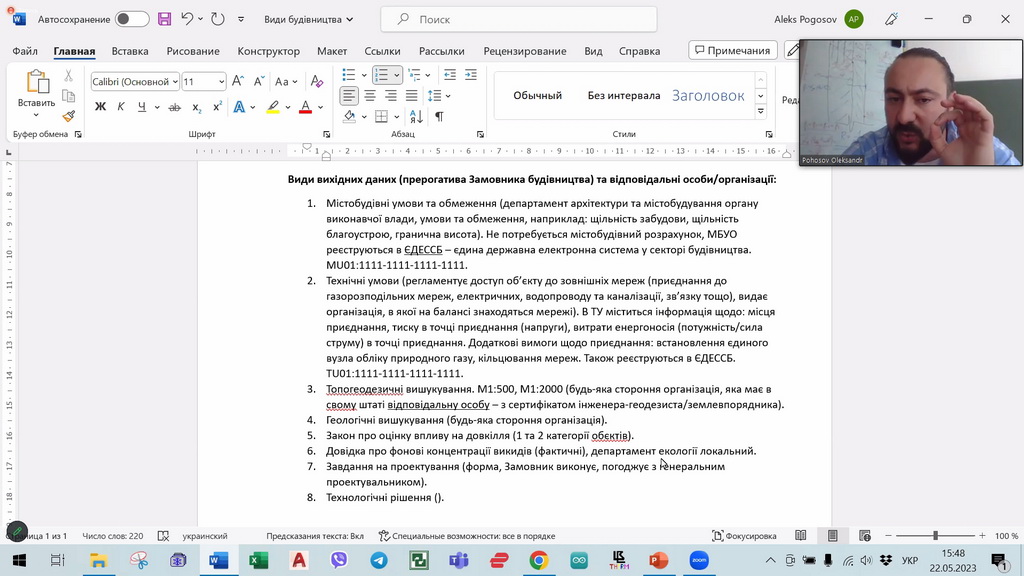Copy selection with the copy icon

(x=69, y=96)
